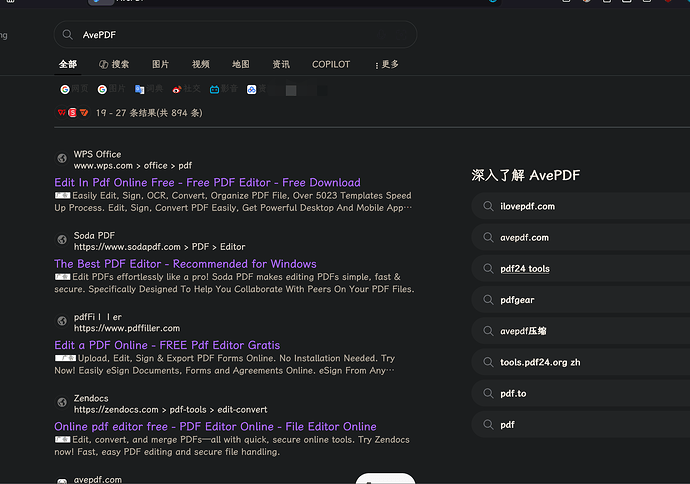Screen dimensions: 690x484
Task: Click the magnifier icon beside pdf.to
Action: click(x=488, y=393)
